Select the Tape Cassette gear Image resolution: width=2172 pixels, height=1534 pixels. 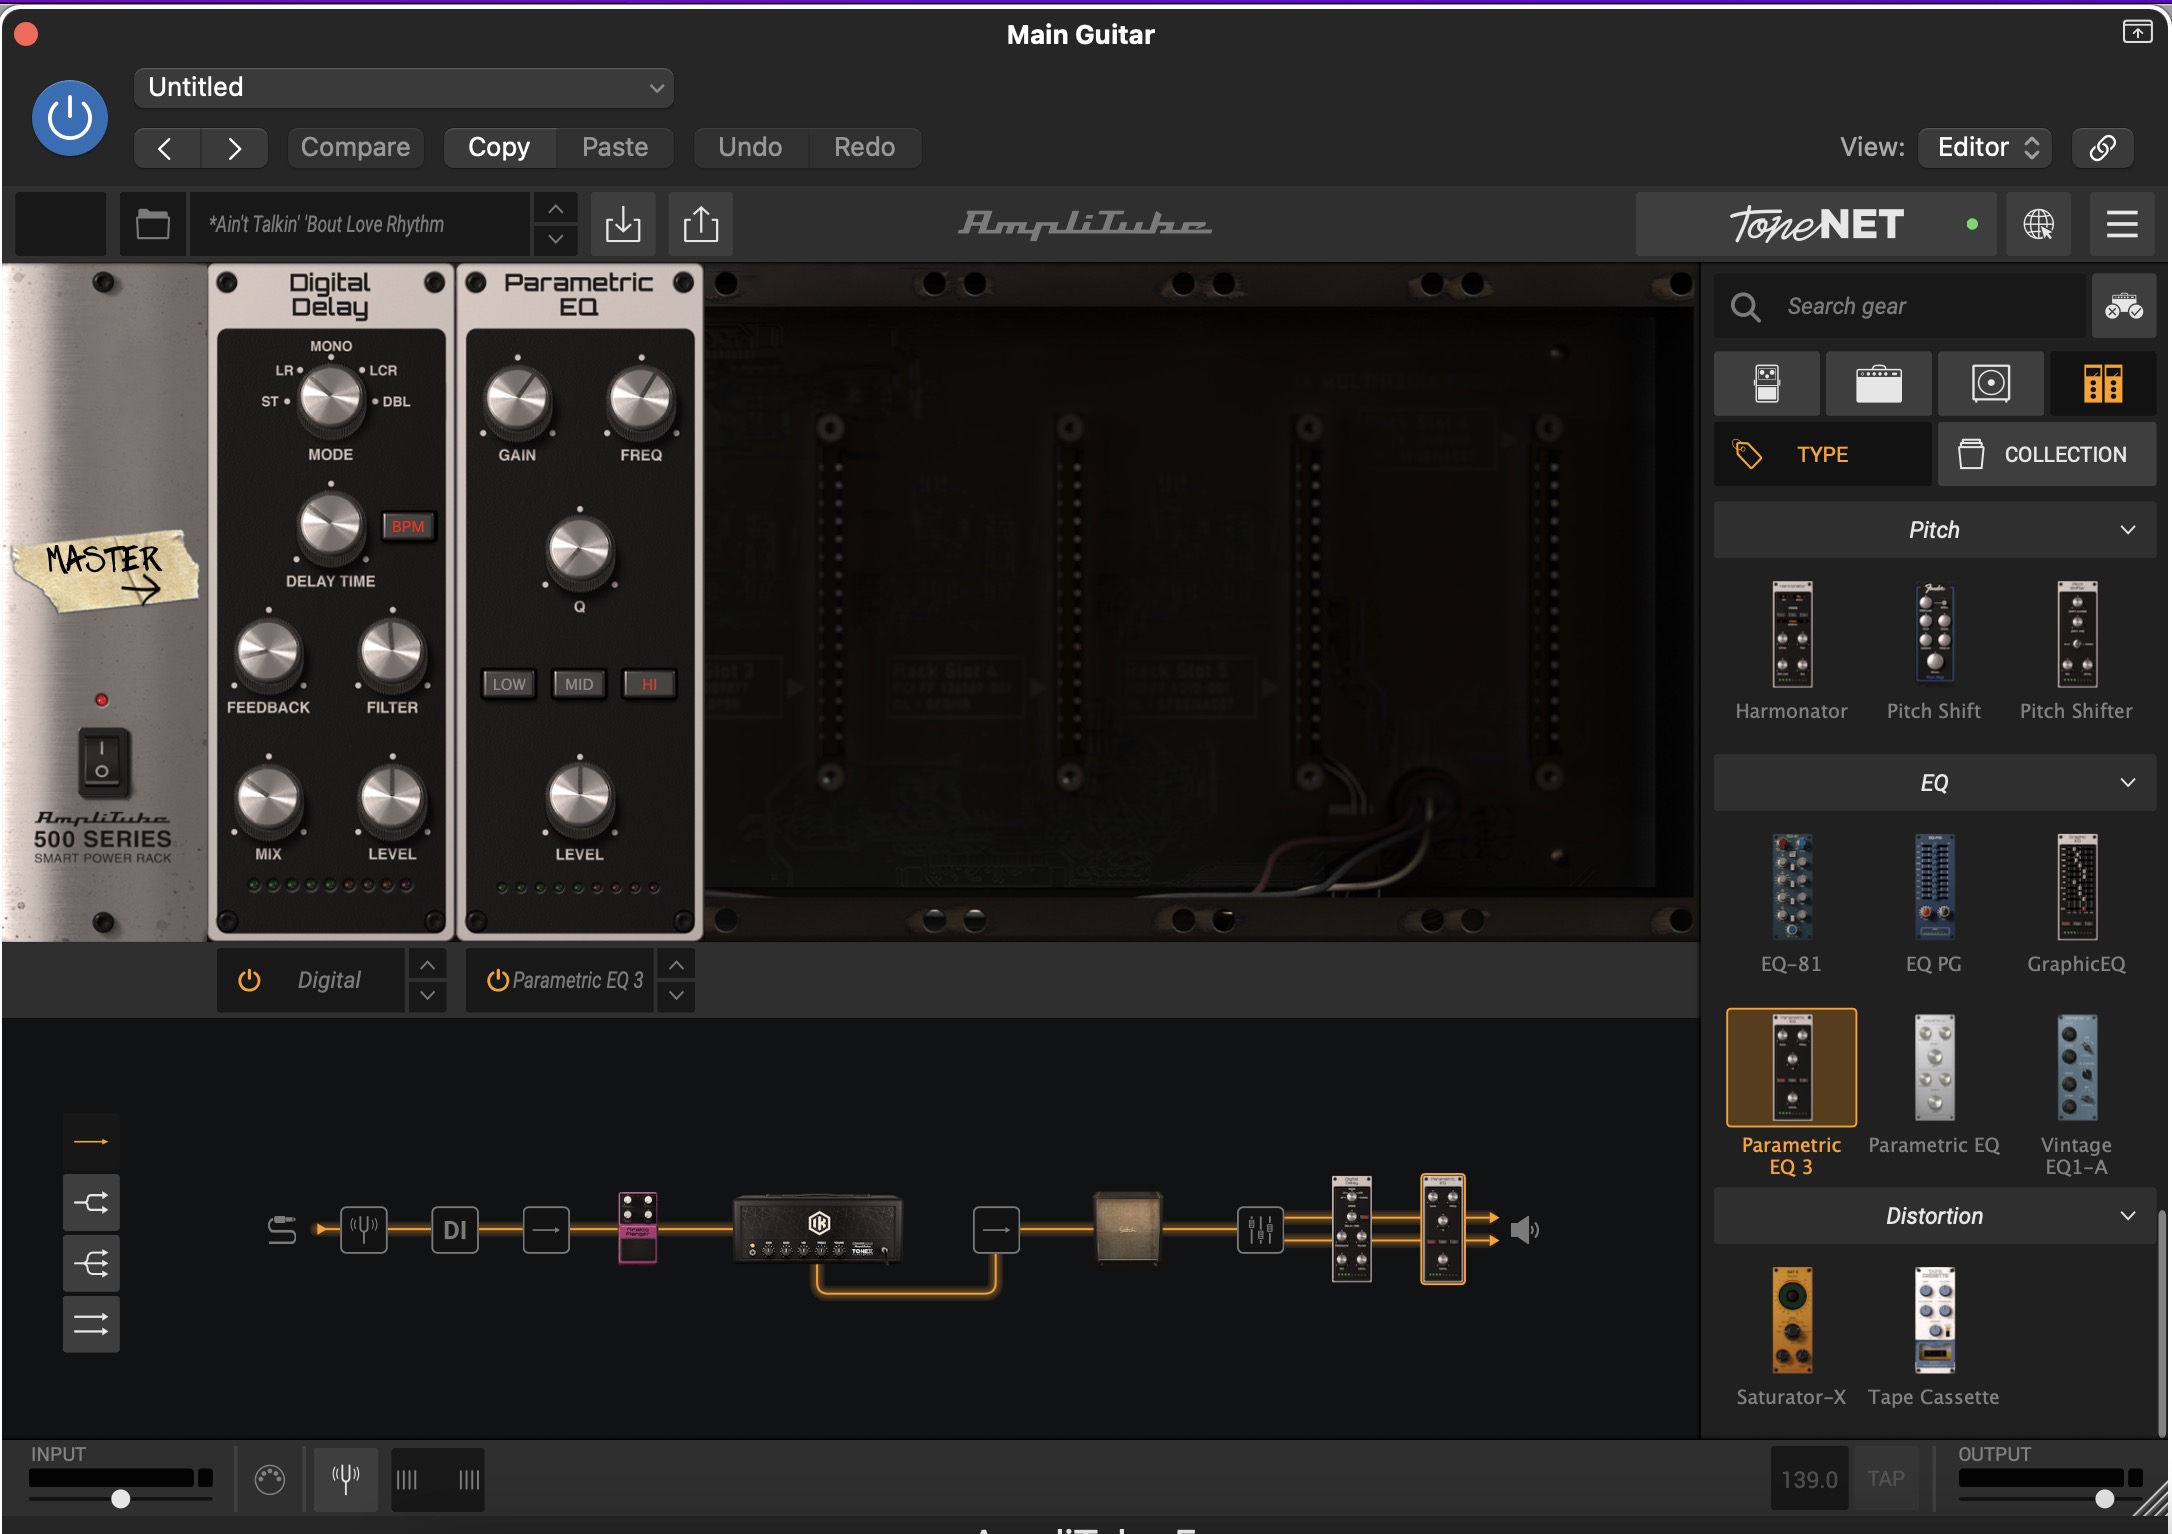coord(1934,1337)
